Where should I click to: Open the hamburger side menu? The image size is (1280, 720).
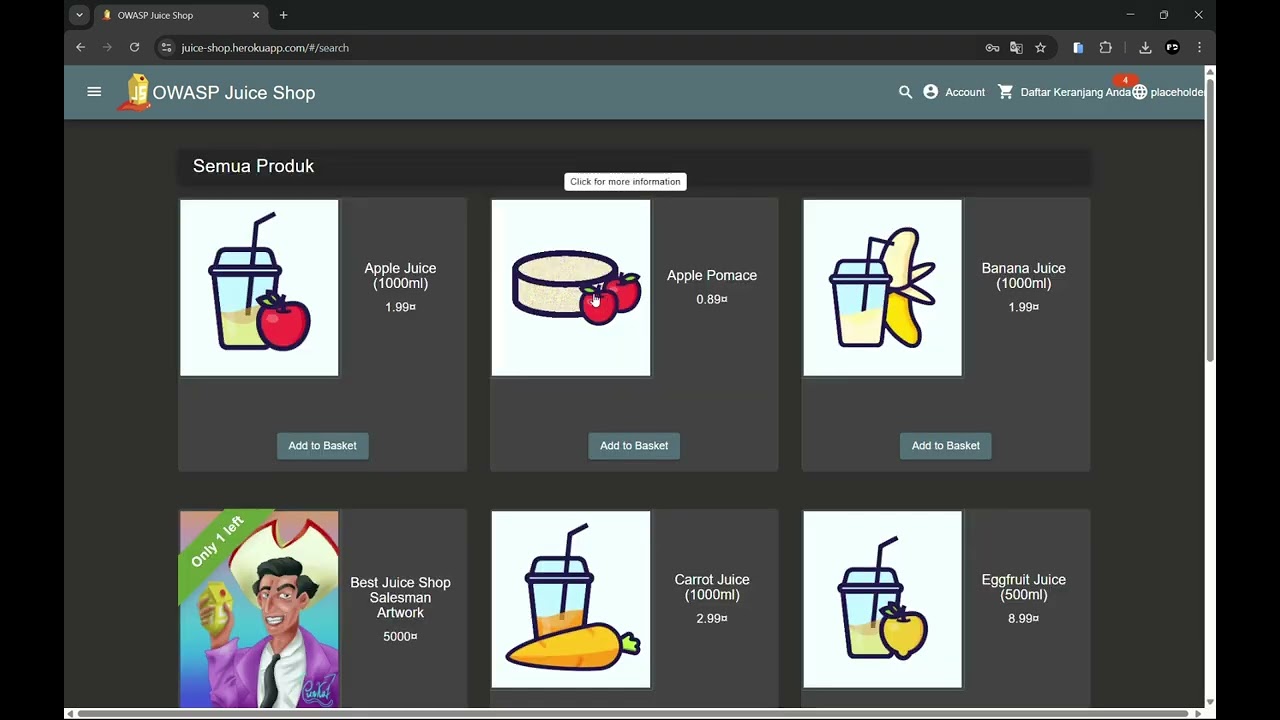pyautogui.click(x=94, y=92)
